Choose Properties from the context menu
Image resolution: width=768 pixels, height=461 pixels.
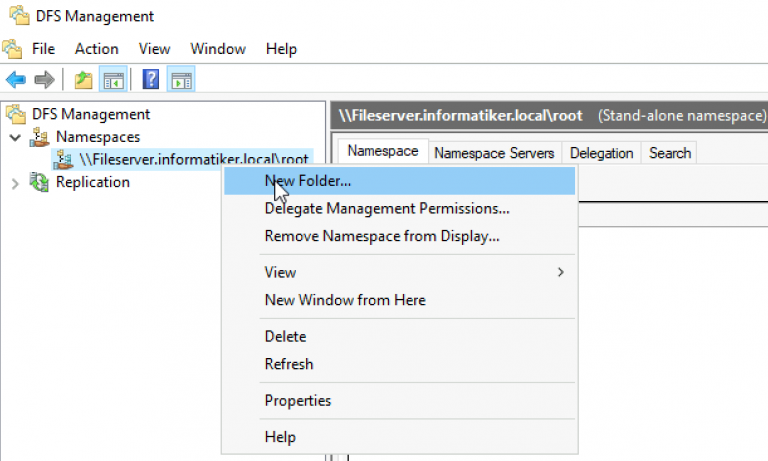click(297, 401)
